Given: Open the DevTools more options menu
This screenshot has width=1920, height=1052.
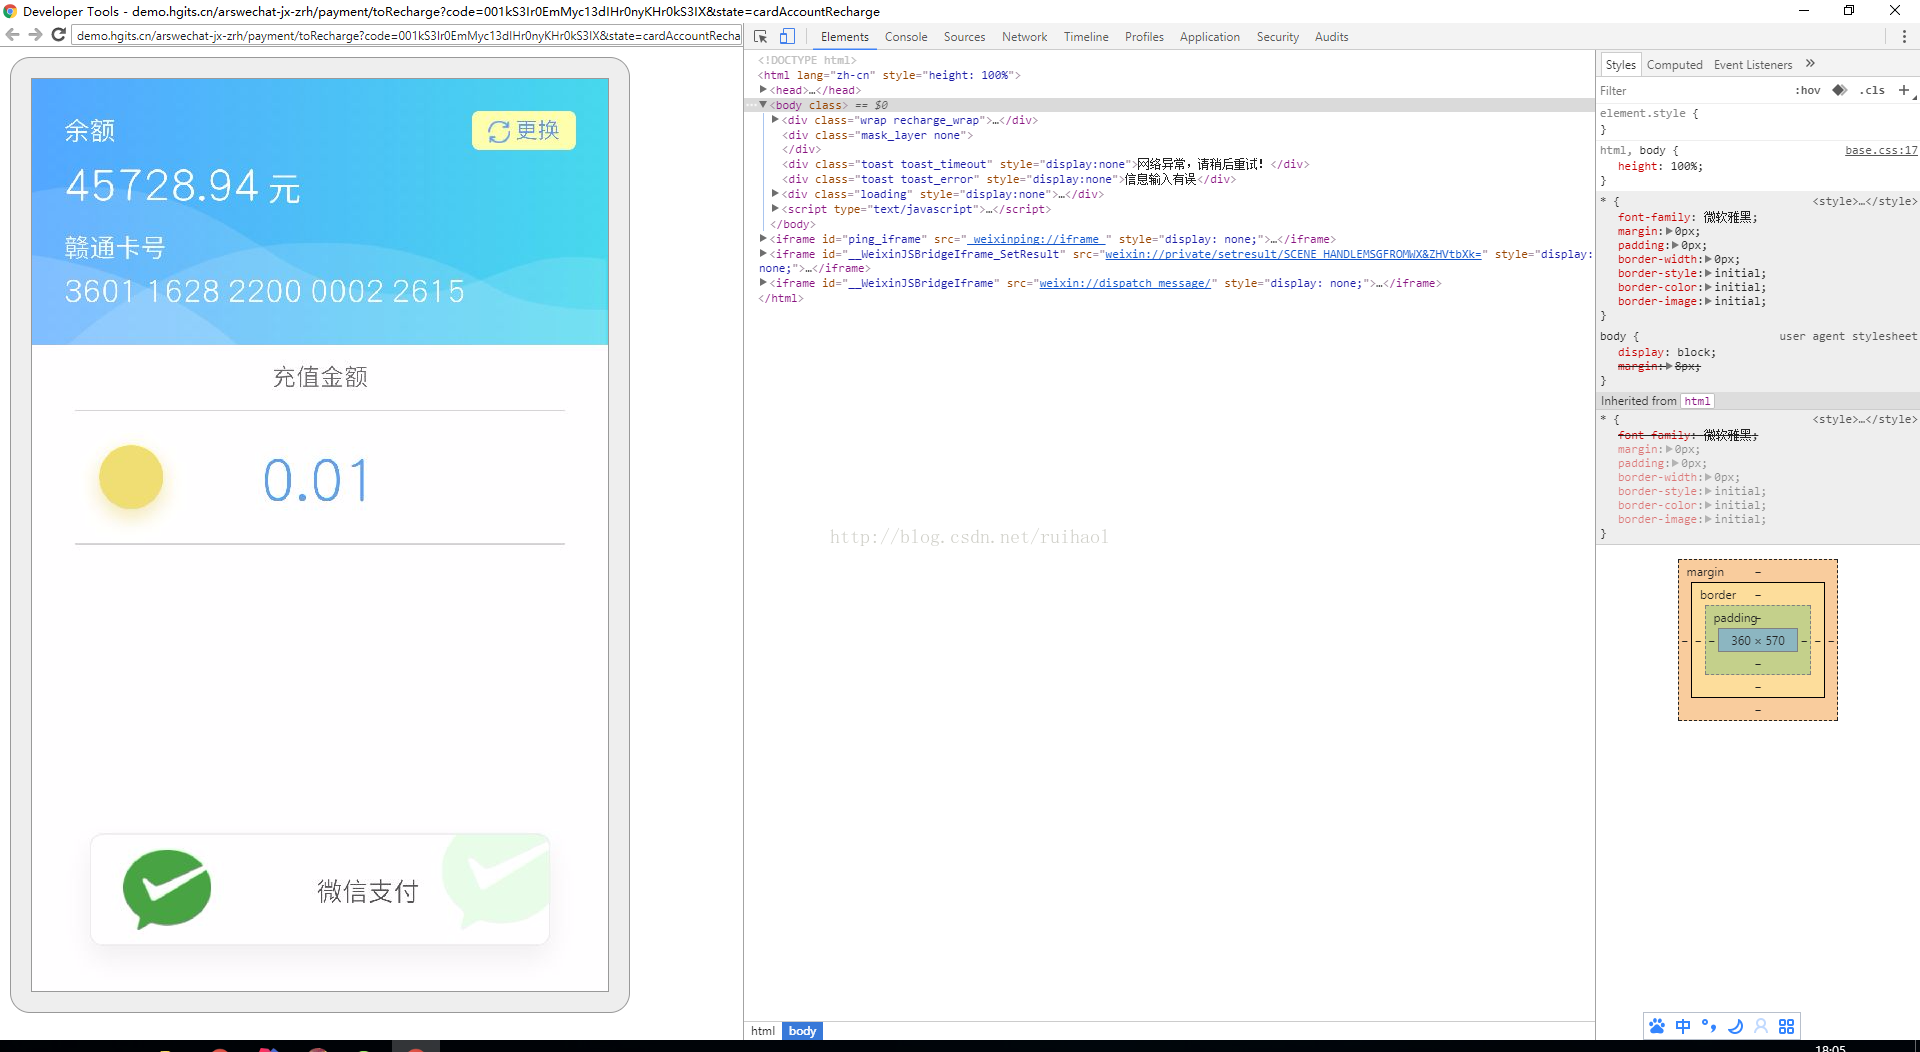Looking at the screenshot, I should (x=1904, y=37).
